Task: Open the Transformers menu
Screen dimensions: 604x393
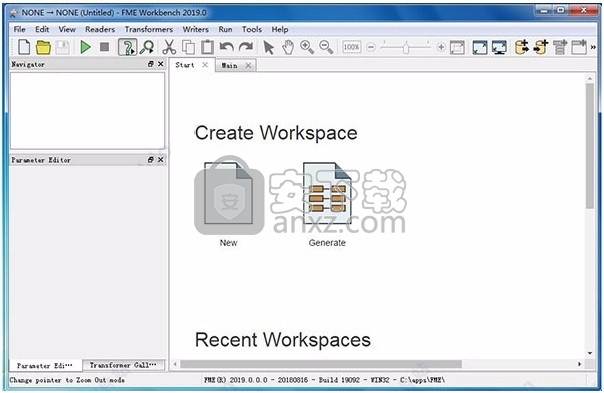Action: [149, 29]
